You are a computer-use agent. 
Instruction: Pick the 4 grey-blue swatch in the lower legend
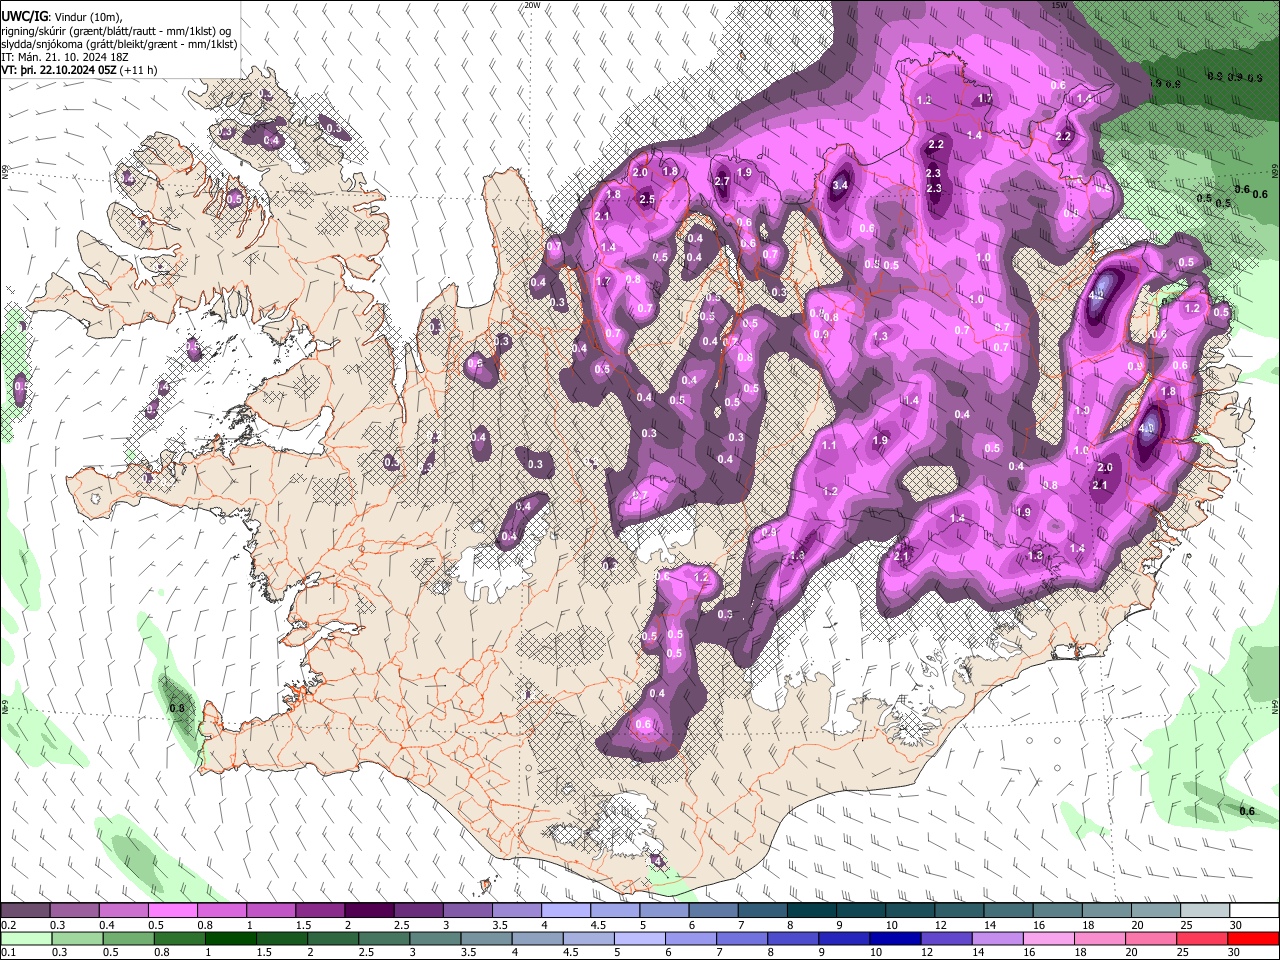[540, 938]
